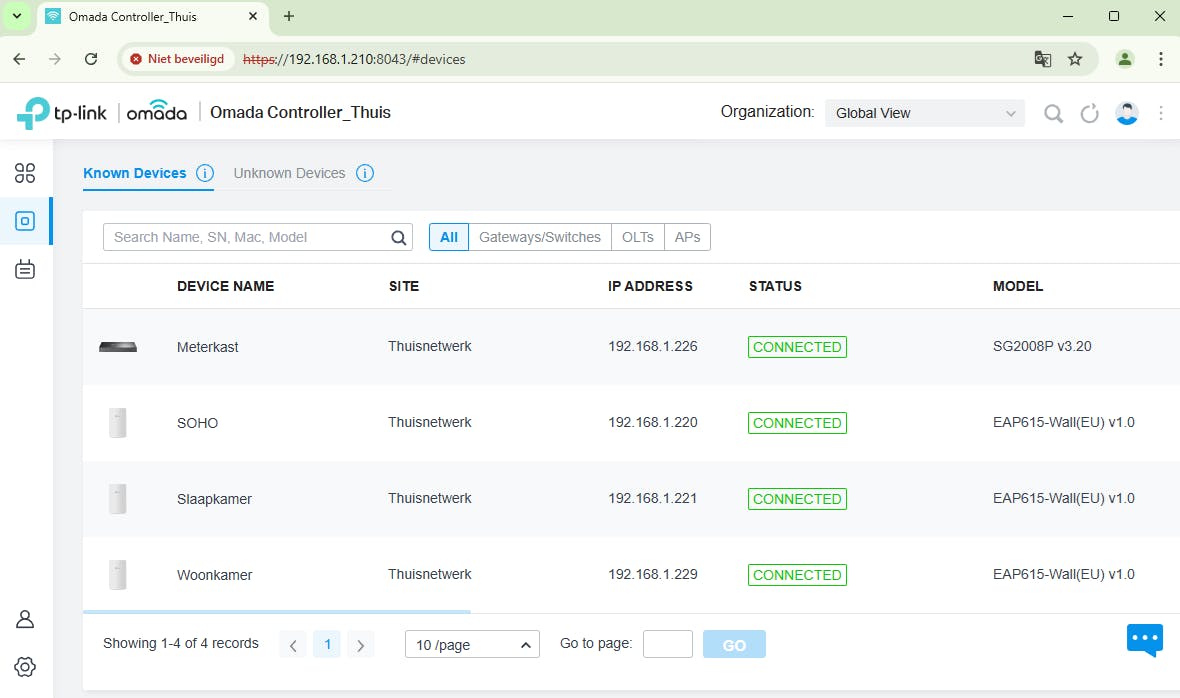Screen dimensions: 1180x698
Task: Switch to the Unknown Devices tab
Action: coord(289,173)
